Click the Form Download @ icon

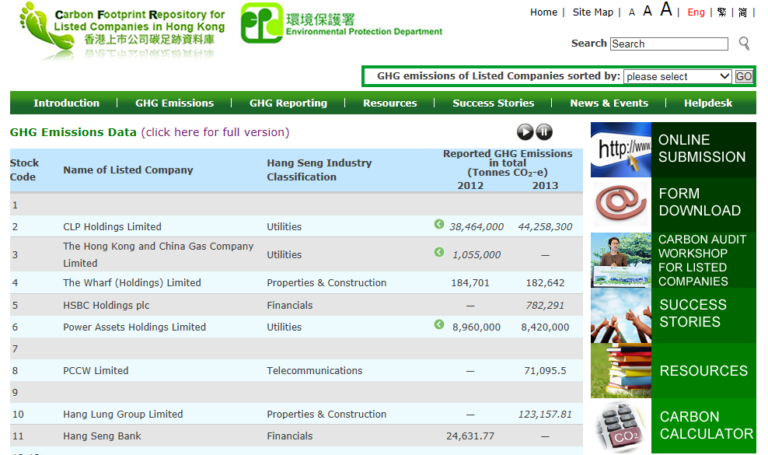pos(621,204)
